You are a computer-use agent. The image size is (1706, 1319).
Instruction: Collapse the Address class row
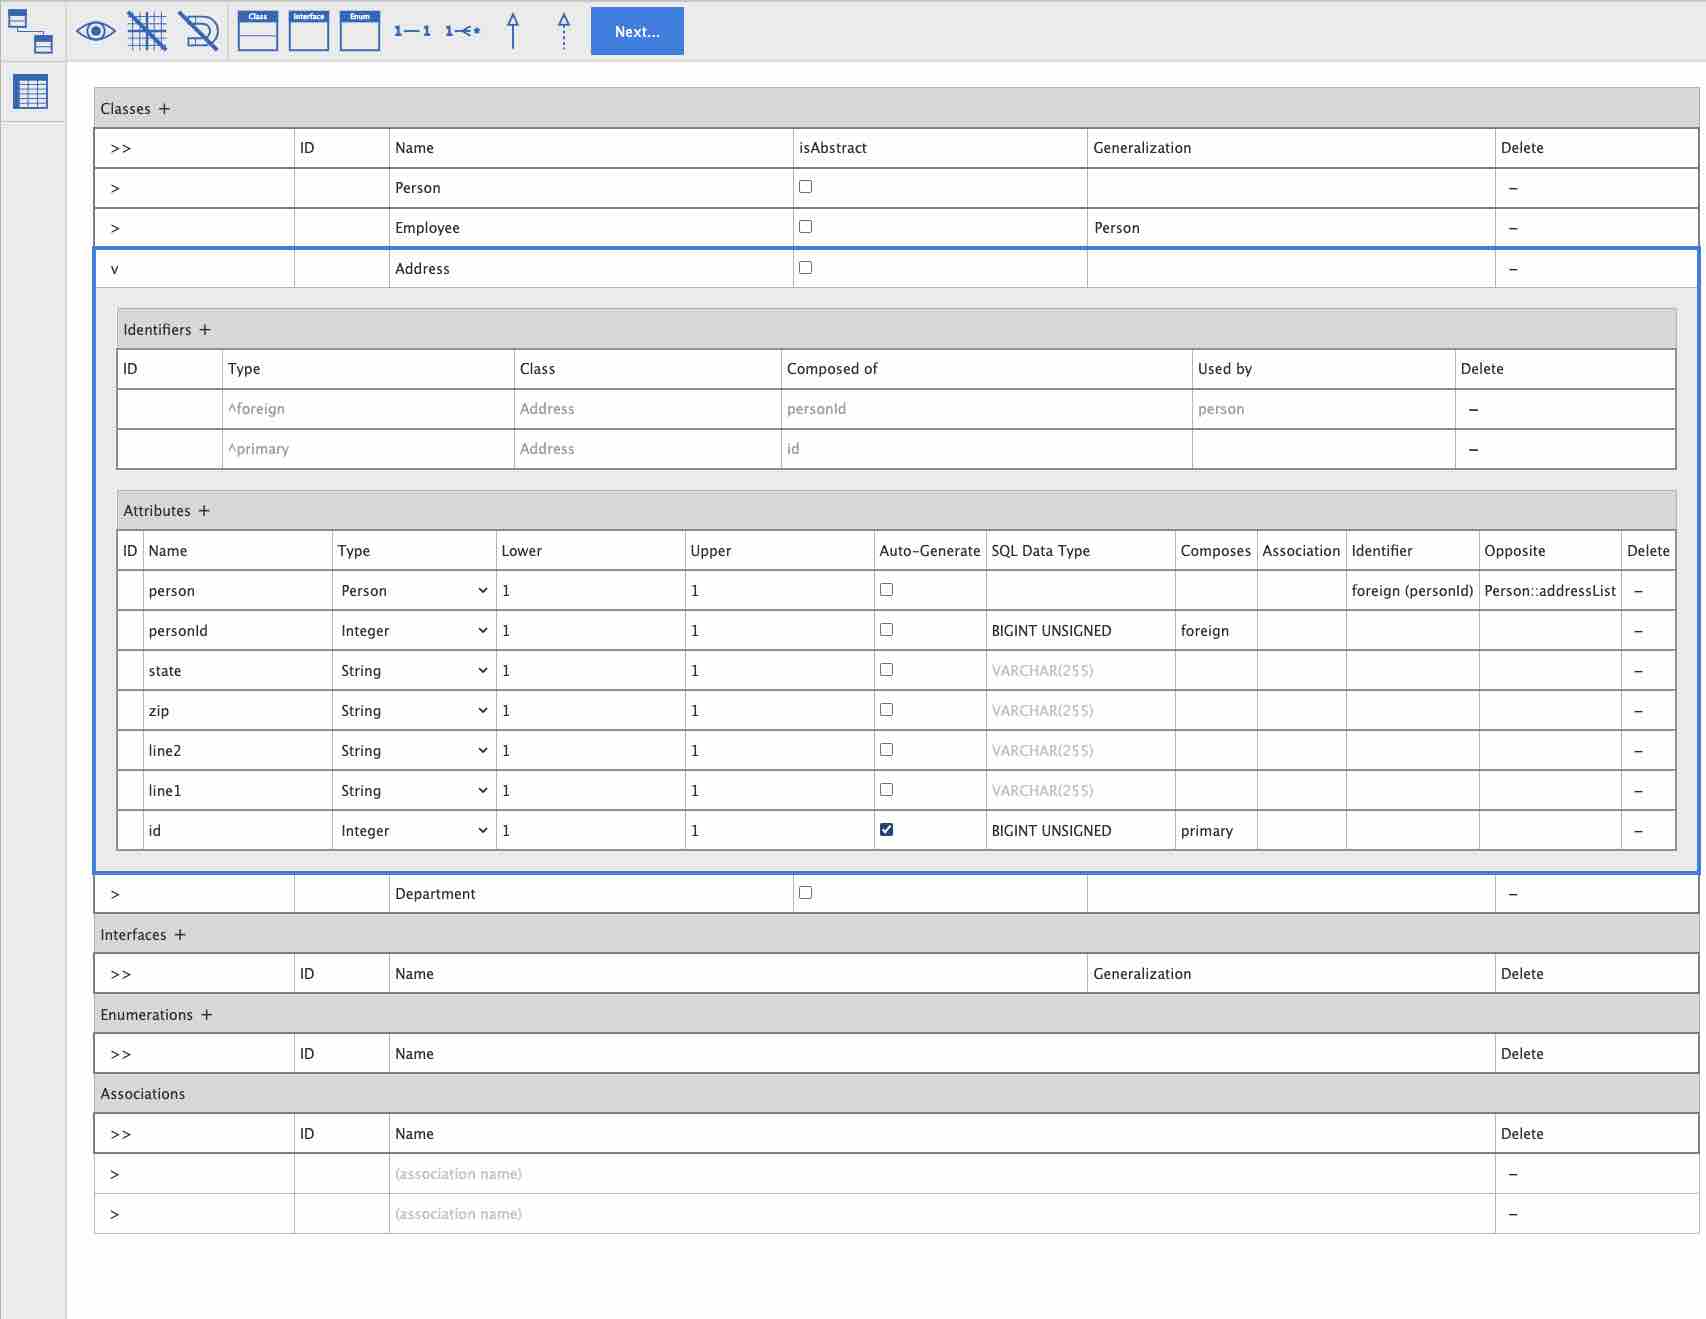(x=115, y=269)
